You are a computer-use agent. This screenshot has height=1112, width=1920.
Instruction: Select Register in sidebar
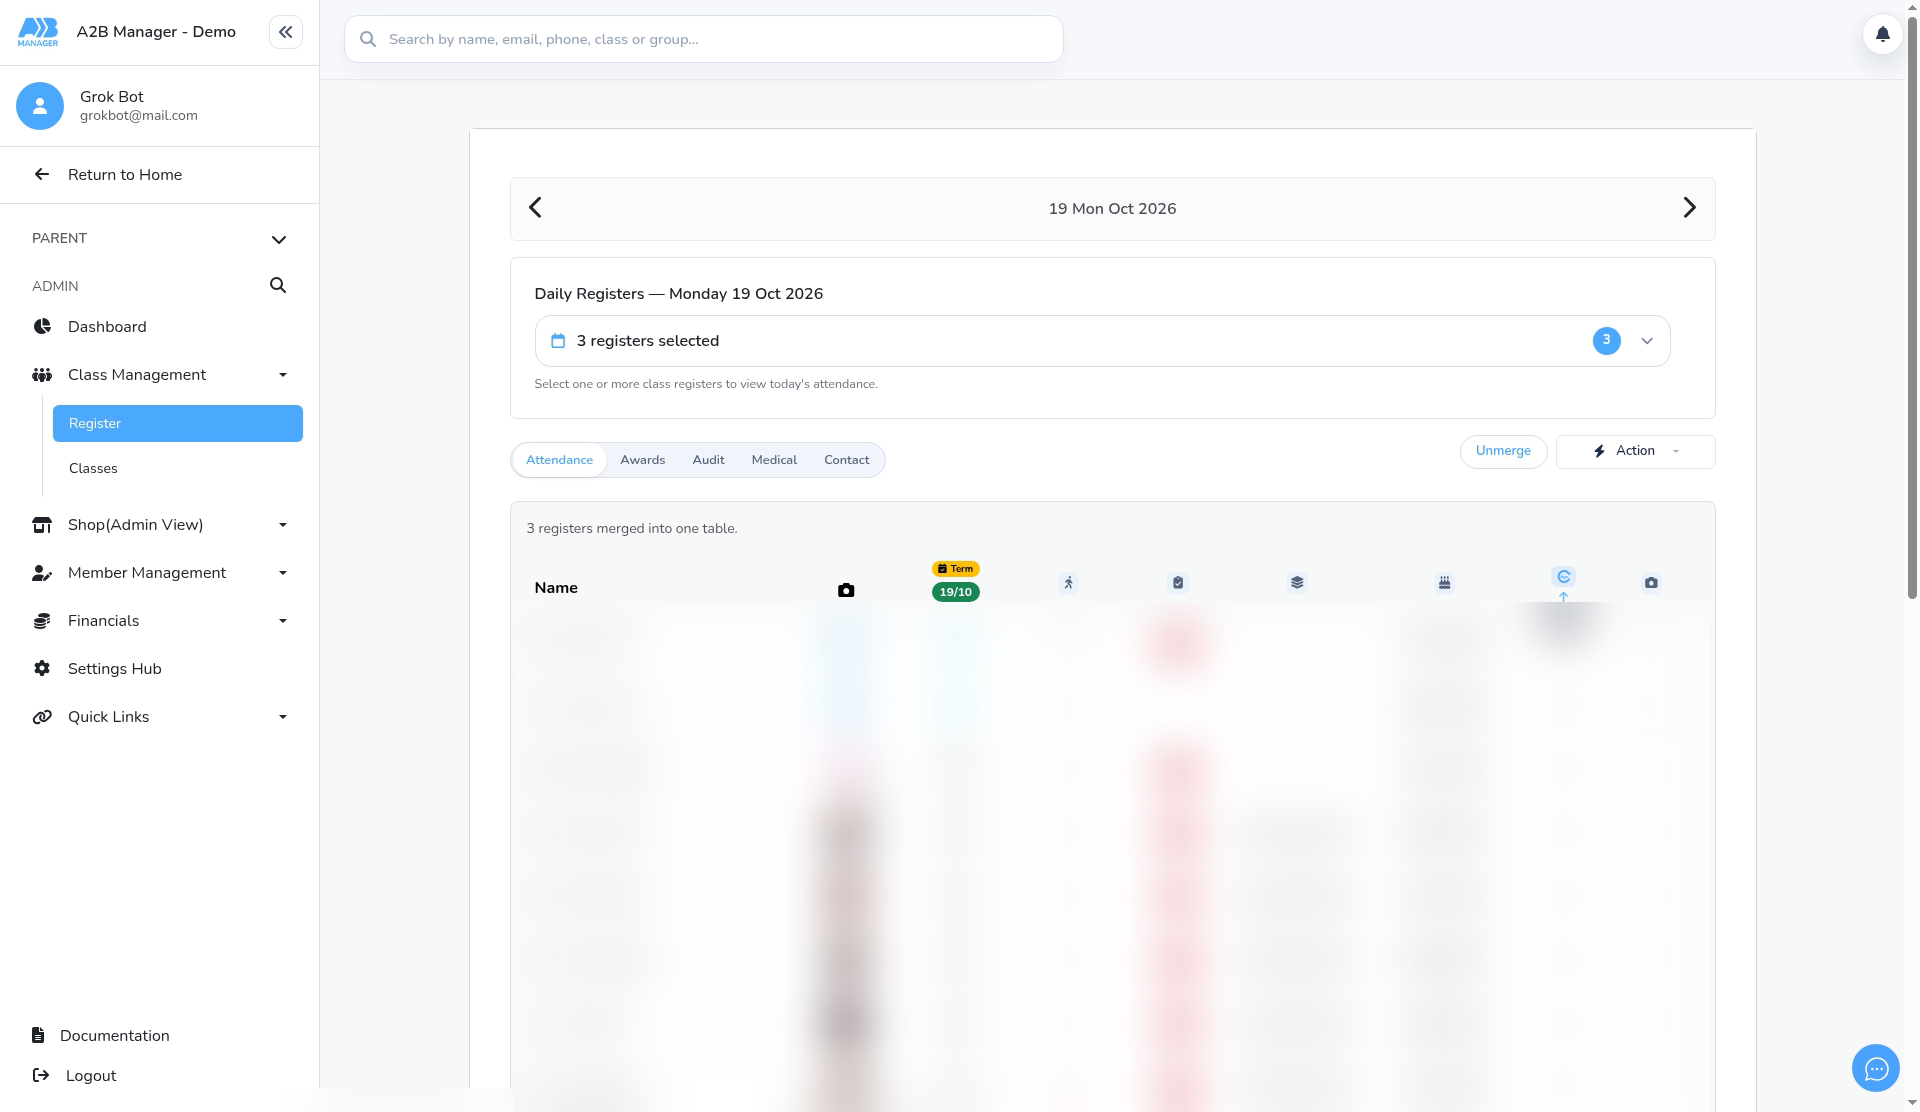[x=178, y=423]
